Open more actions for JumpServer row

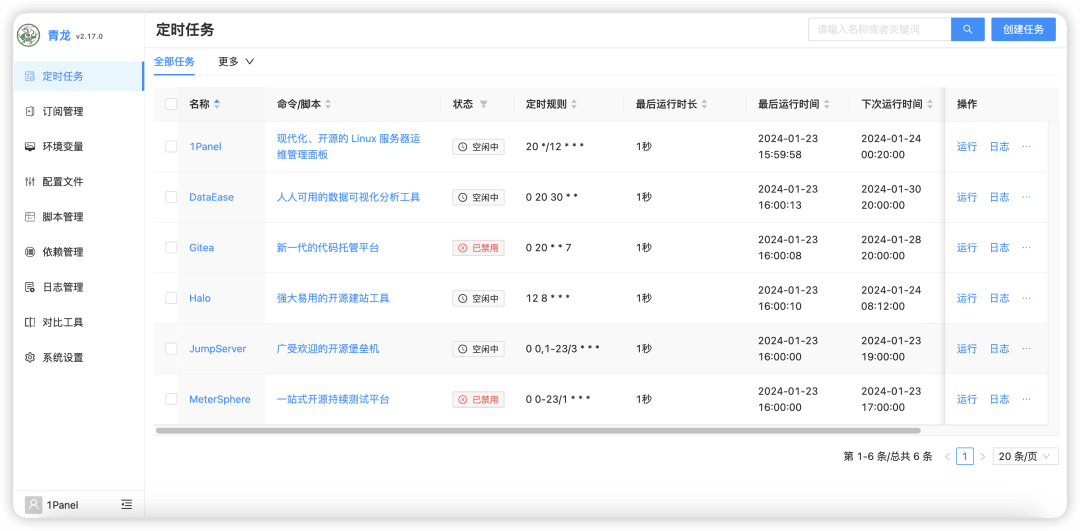pyautogui.click(x=1026, y=348)
